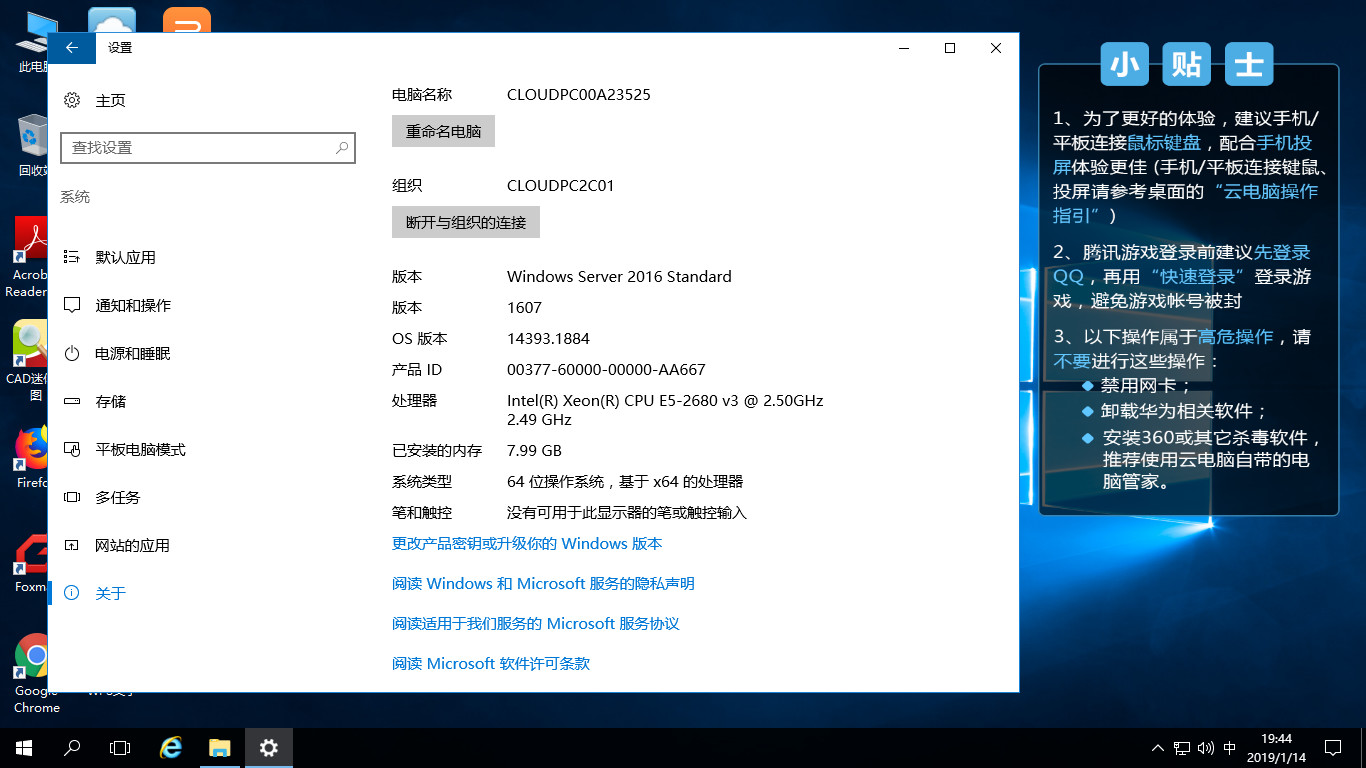1366x768 pixels.
Task: Open File Explorer from taskbar
Action: pyautogui.click(x=220, y=748)
